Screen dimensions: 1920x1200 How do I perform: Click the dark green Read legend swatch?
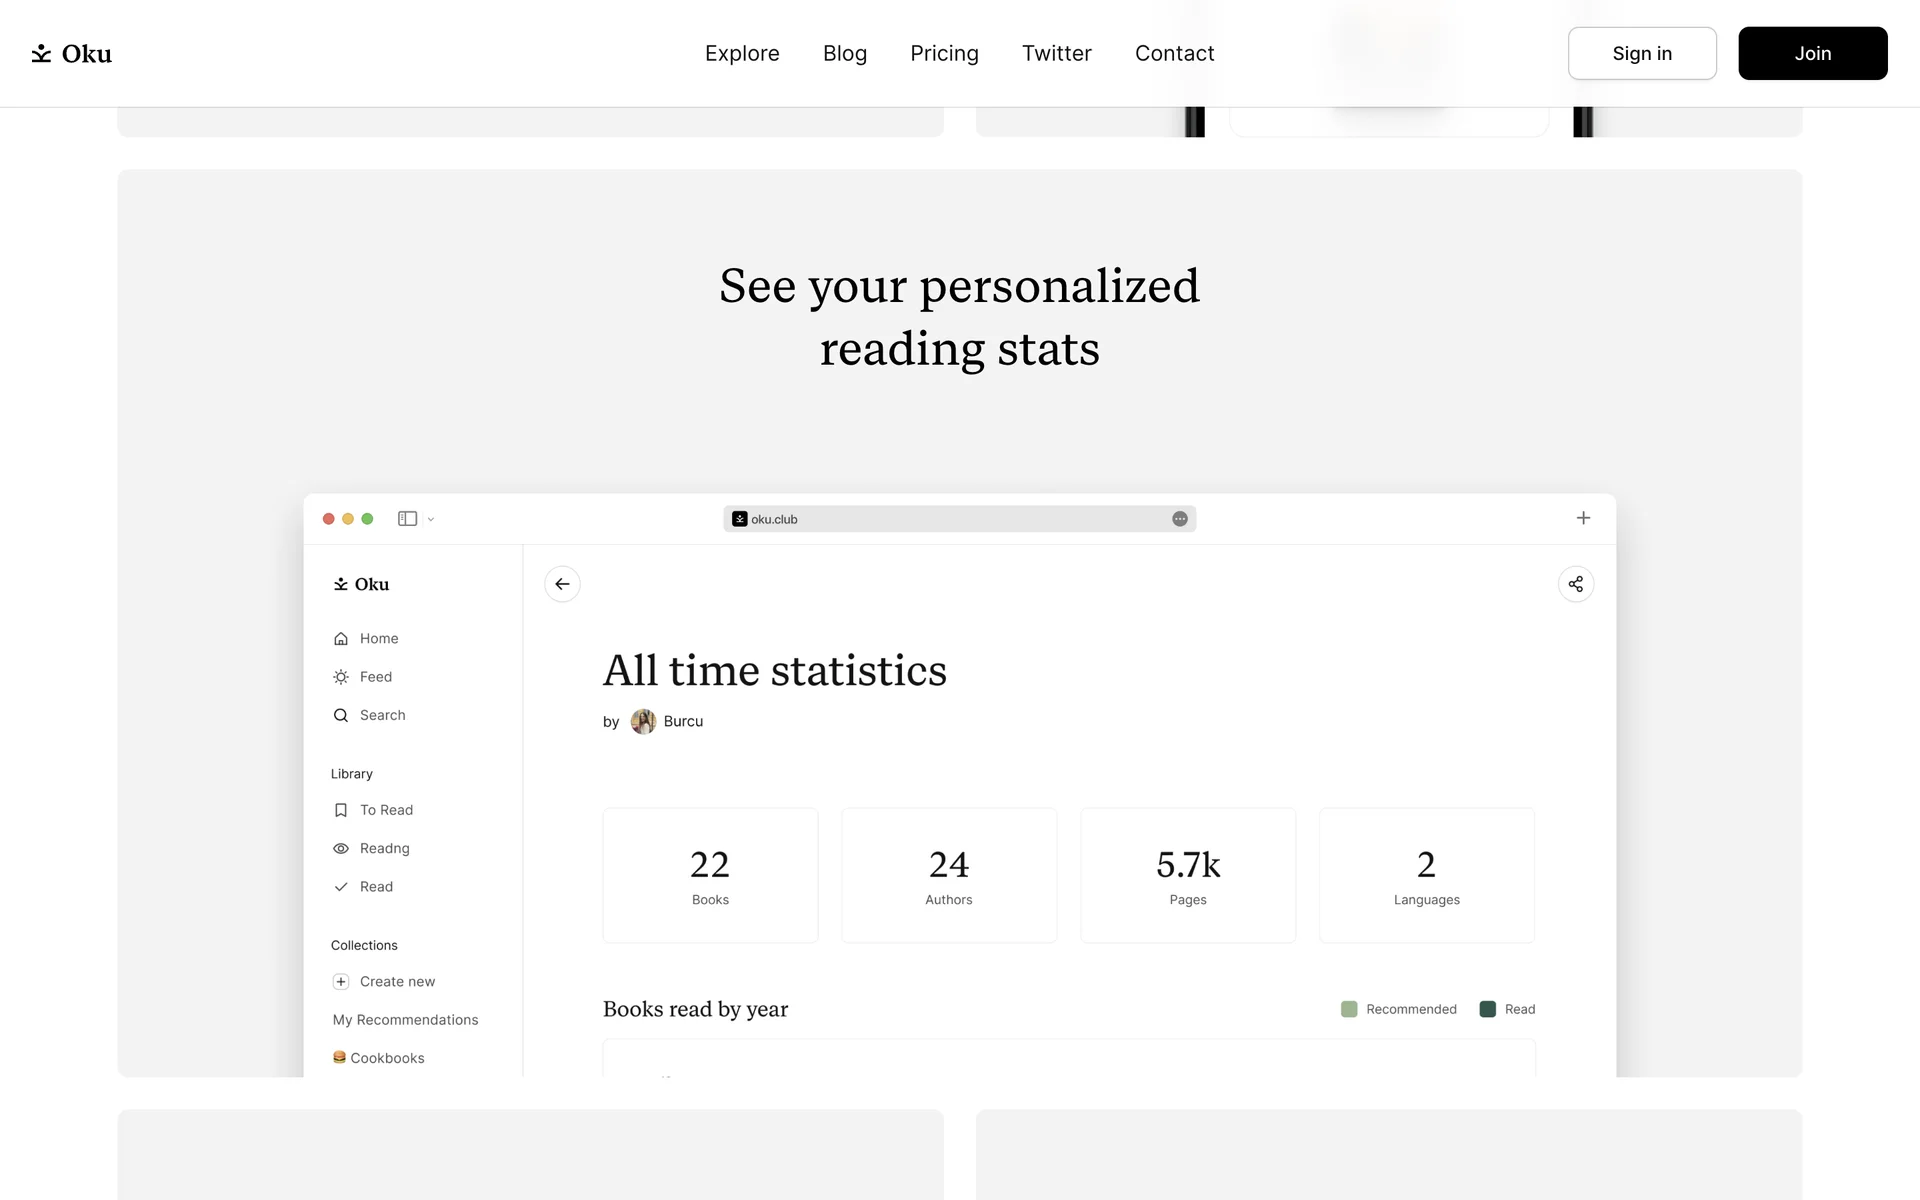click(1487, 1009)
